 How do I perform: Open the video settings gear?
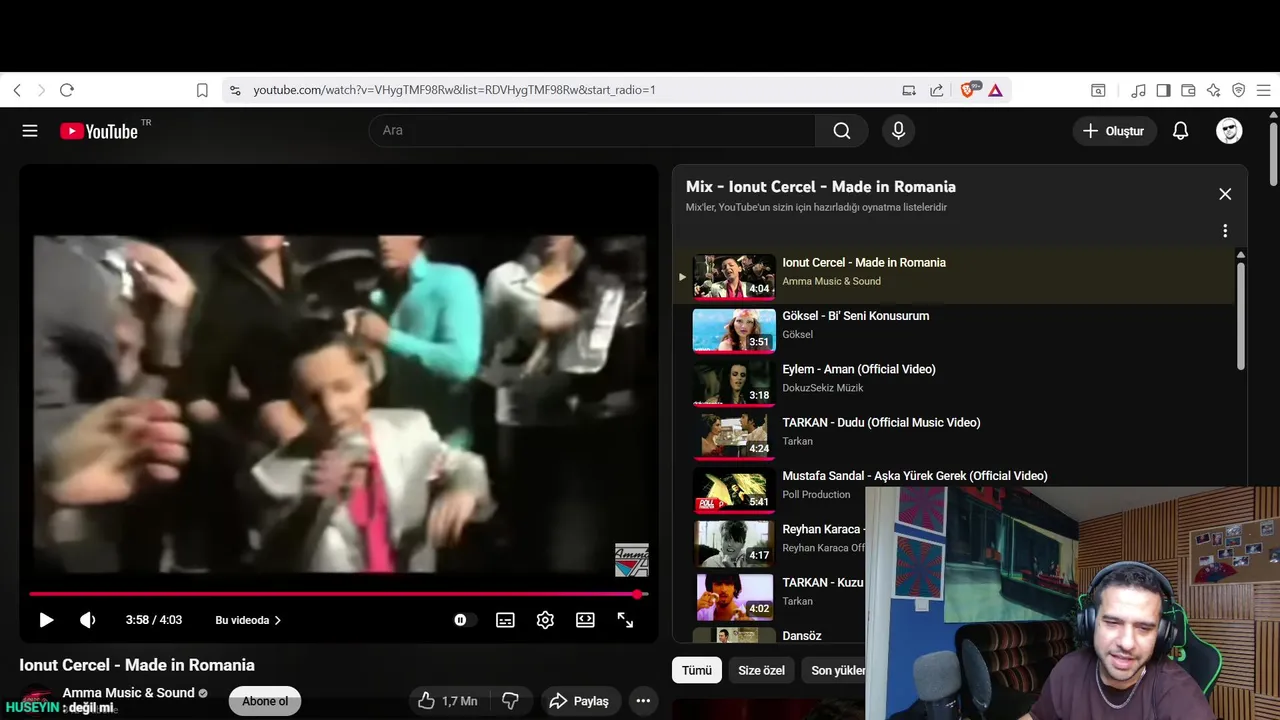pos(545,620)
